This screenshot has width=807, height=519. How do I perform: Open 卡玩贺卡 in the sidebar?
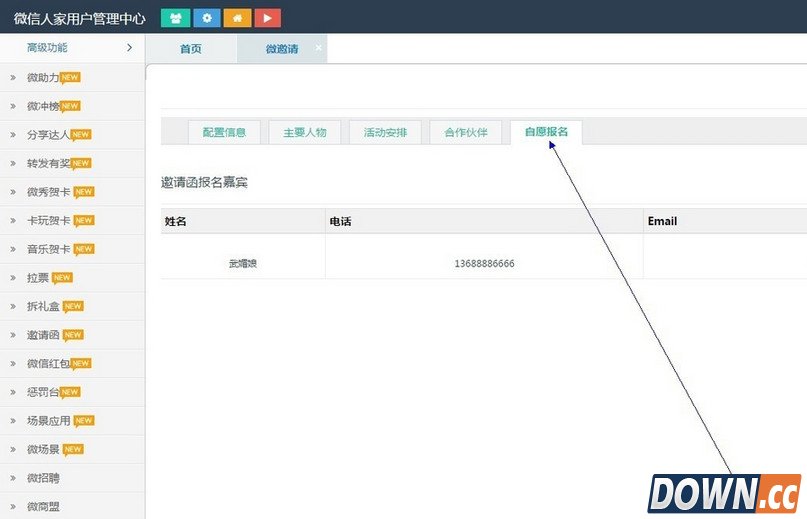[48, 220]
